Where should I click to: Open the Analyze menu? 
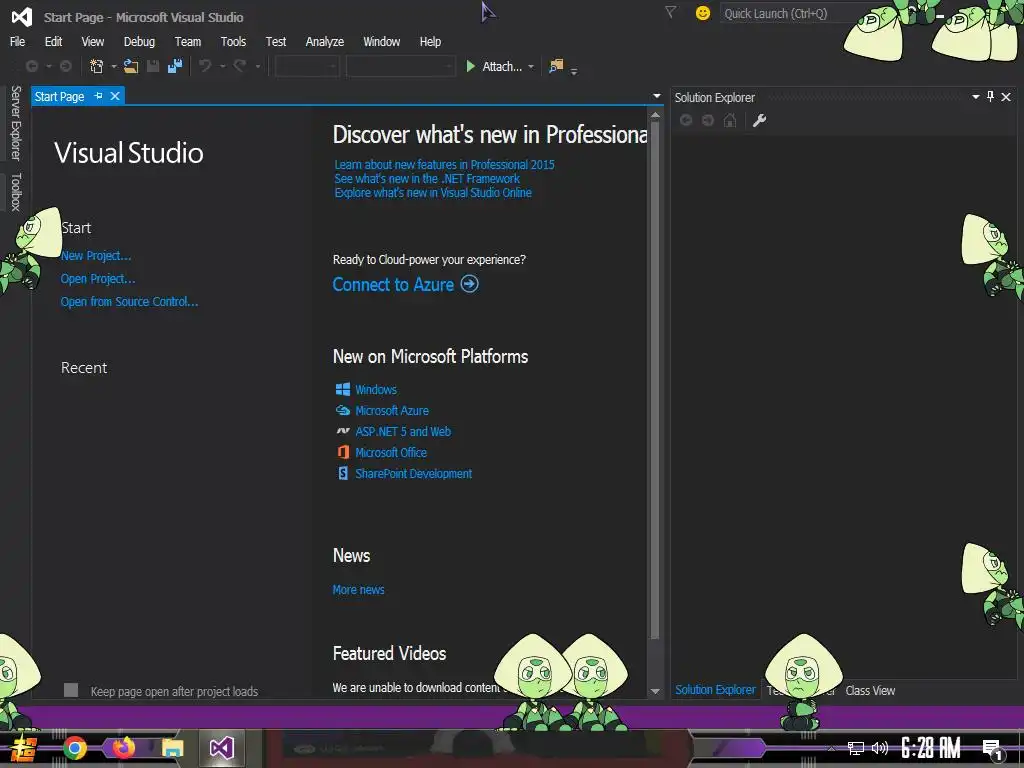coord(325,41)
